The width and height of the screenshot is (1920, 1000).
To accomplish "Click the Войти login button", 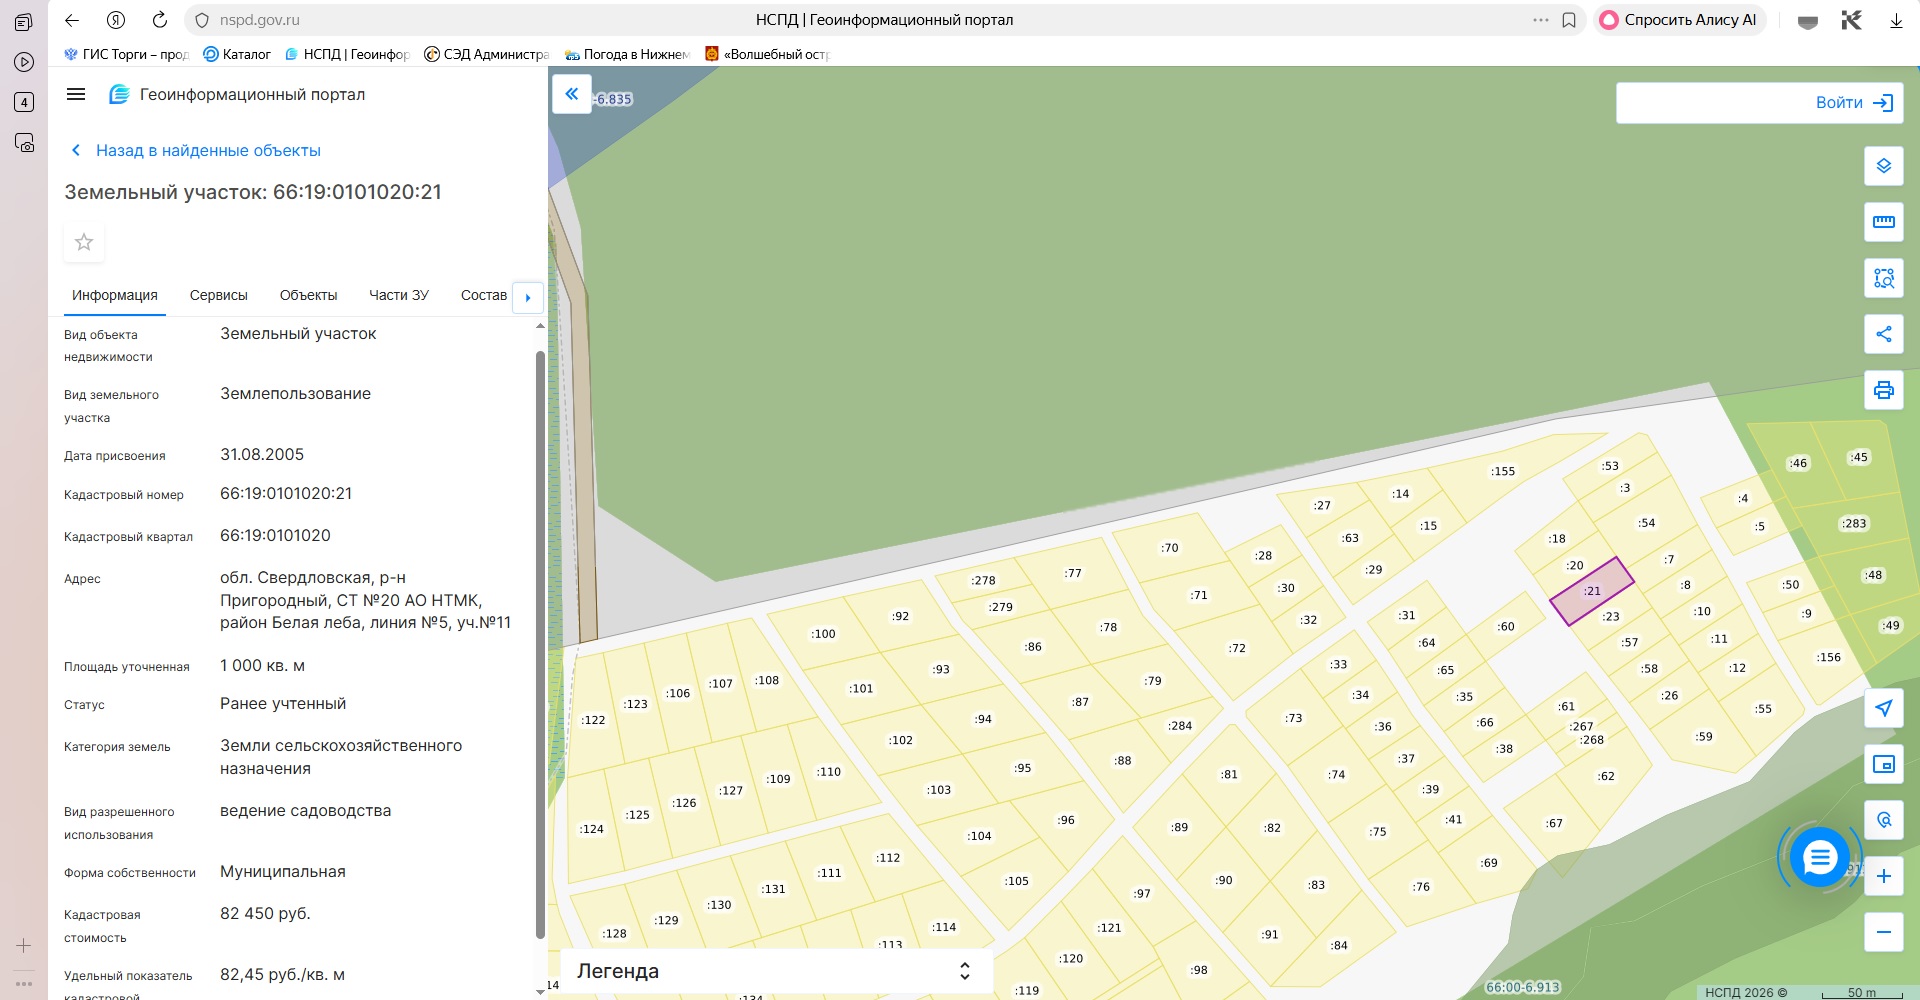I will [x=1759, y=103].
